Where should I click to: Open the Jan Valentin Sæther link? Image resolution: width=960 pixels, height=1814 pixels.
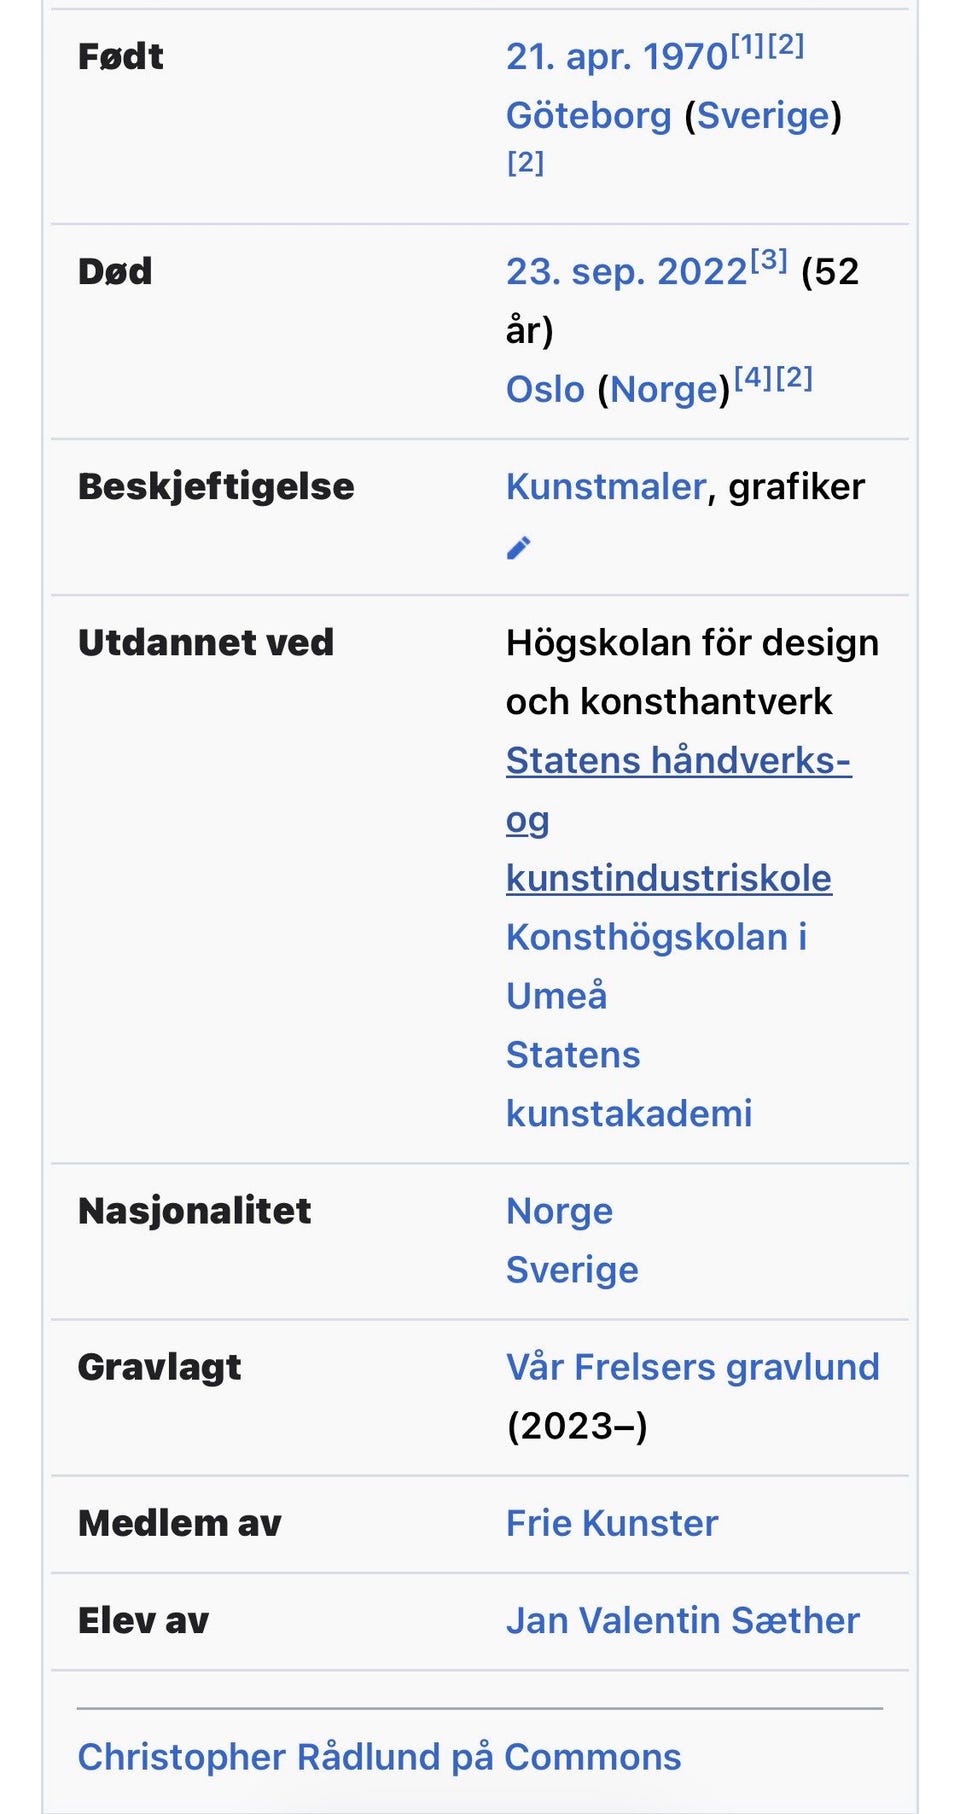tap(682, 1620)
